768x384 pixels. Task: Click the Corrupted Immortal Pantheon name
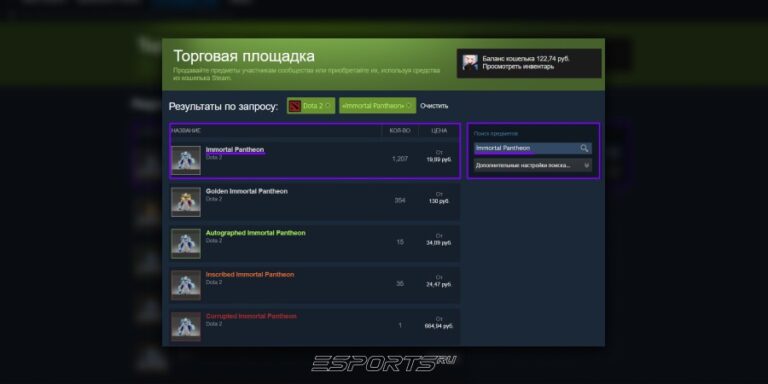pyautogui.click(x=251, y=316)
